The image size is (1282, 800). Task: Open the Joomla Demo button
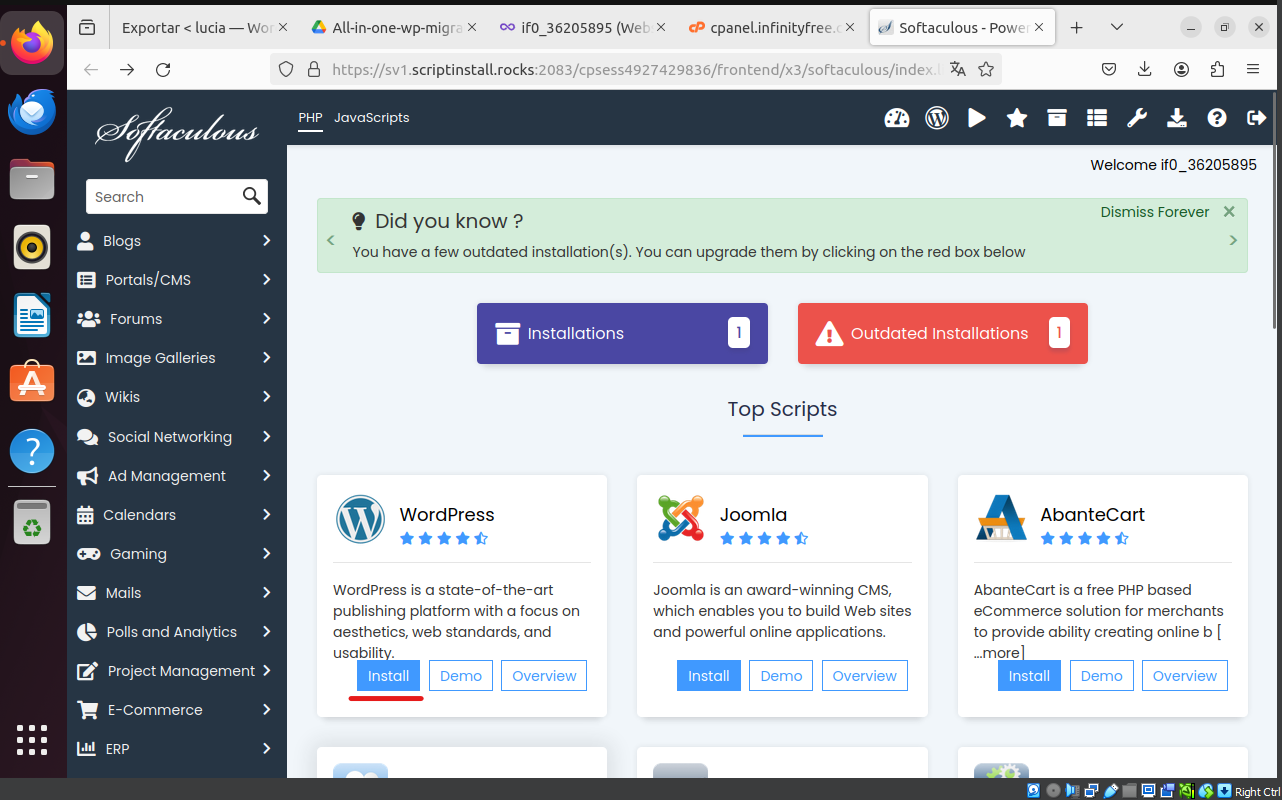[781, 676]
